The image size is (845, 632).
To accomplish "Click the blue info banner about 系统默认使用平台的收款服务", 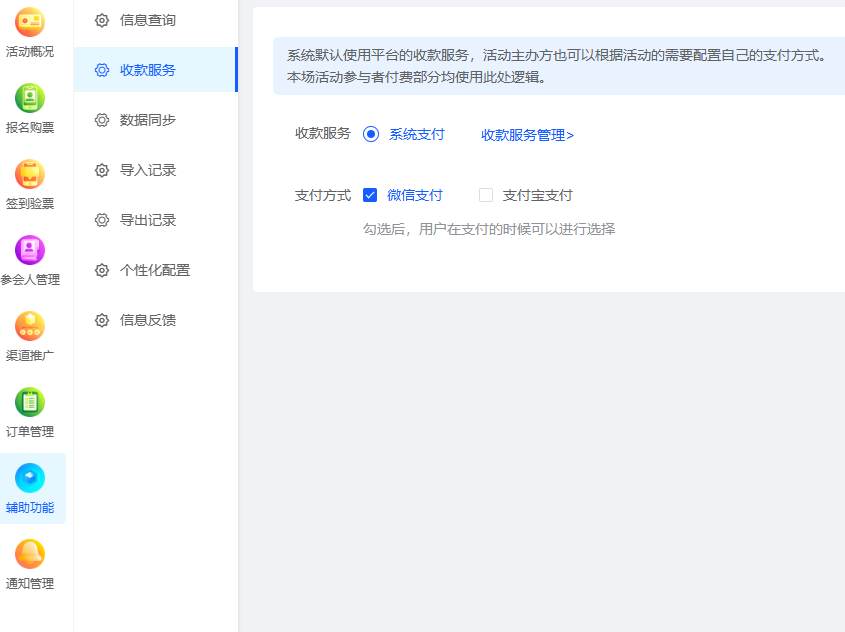I will tap(559, 66).
